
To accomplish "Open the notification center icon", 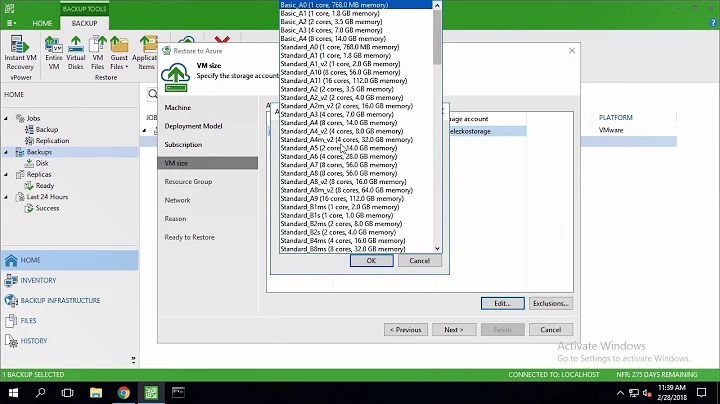I will pos(701,393).
